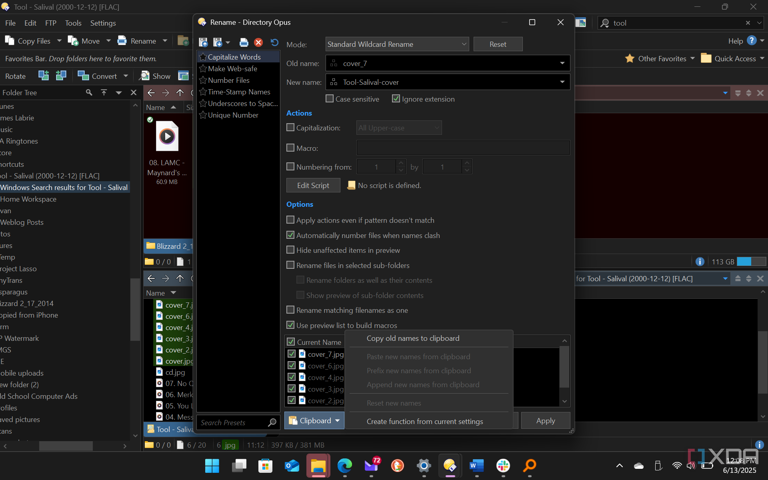Enable the Case sensitive checkbox

pyautogui.click(x=330, y=99)
